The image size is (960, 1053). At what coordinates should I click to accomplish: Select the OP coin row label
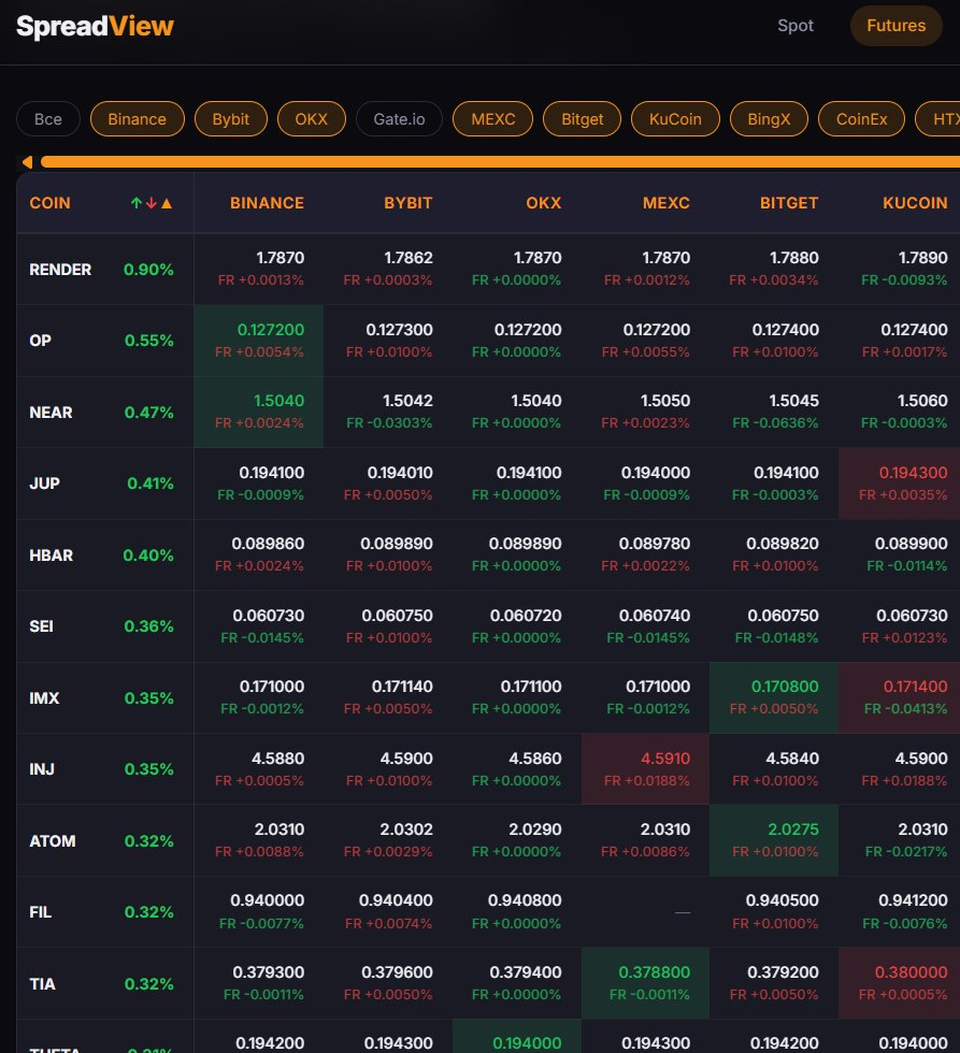click(40, 340)
